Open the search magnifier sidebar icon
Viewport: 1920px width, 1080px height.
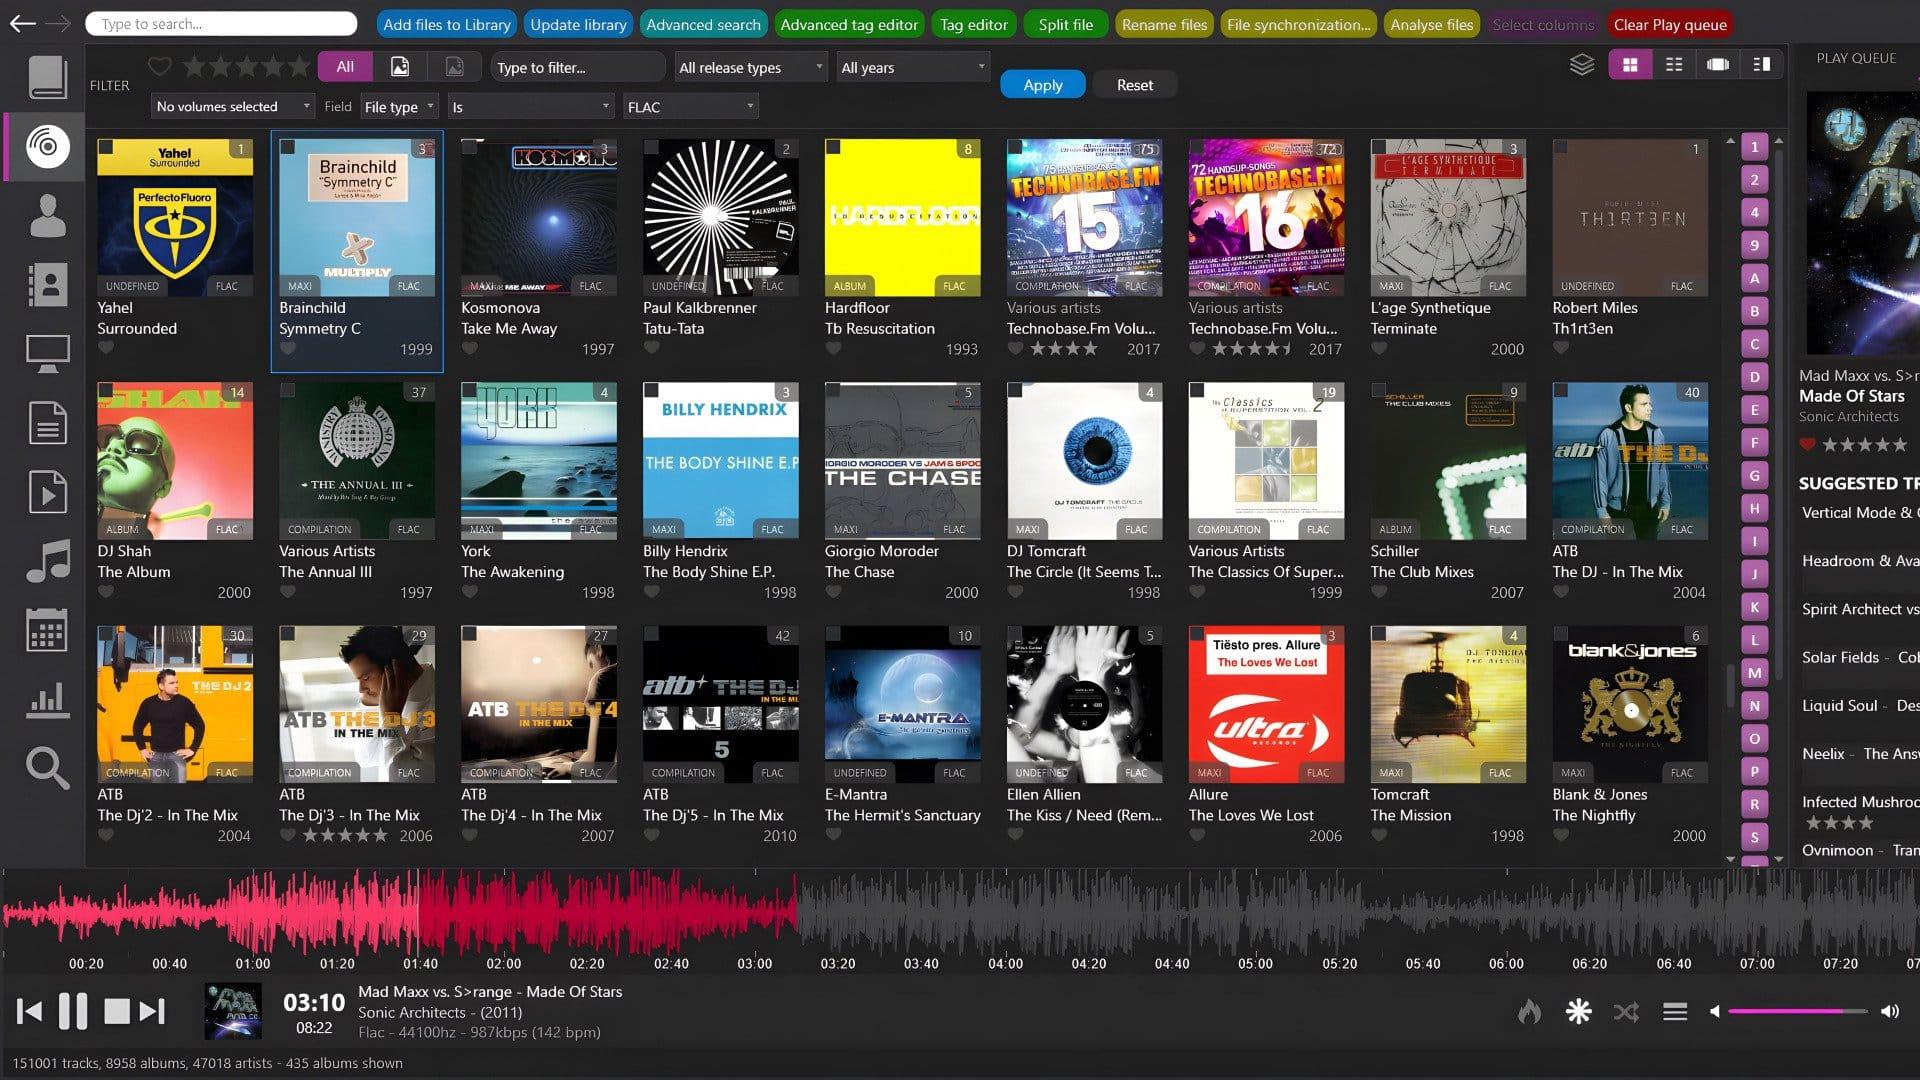[x=47, y=768]
